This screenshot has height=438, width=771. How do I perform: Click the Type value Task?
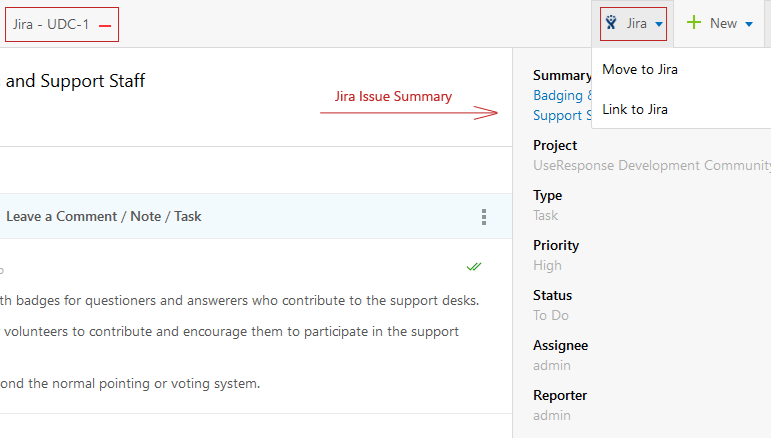(546, 215)
